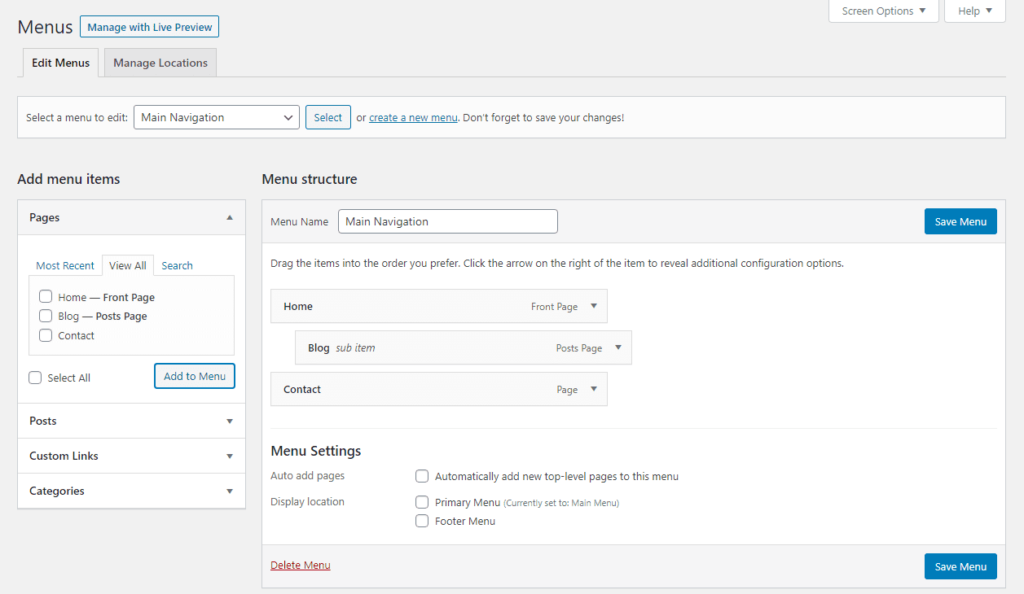Image resolution: width=1024 pixels, height=594 pixels.
Task: Click the create a new menu link
Action: [x=413, y=118]
